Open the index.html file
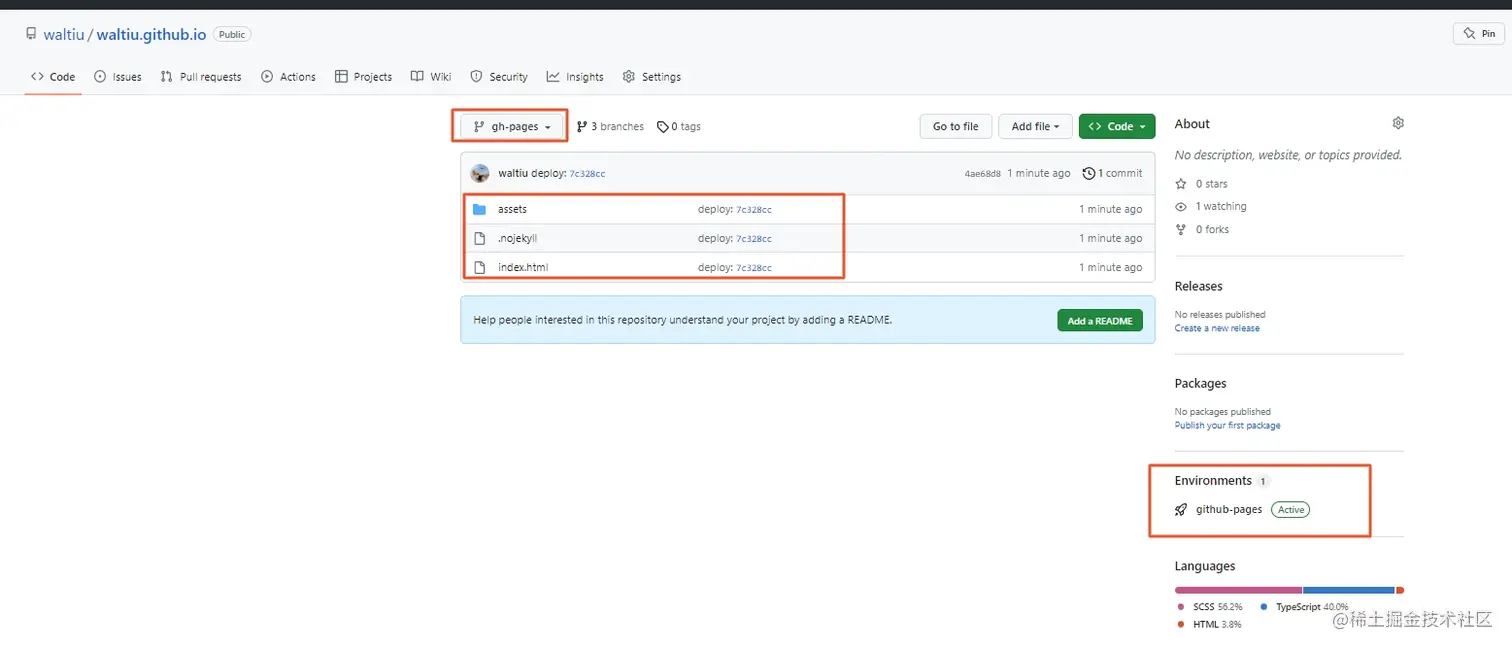This screenshot has width=1512, height=649. pyautogui.click(x=523, y=268)
